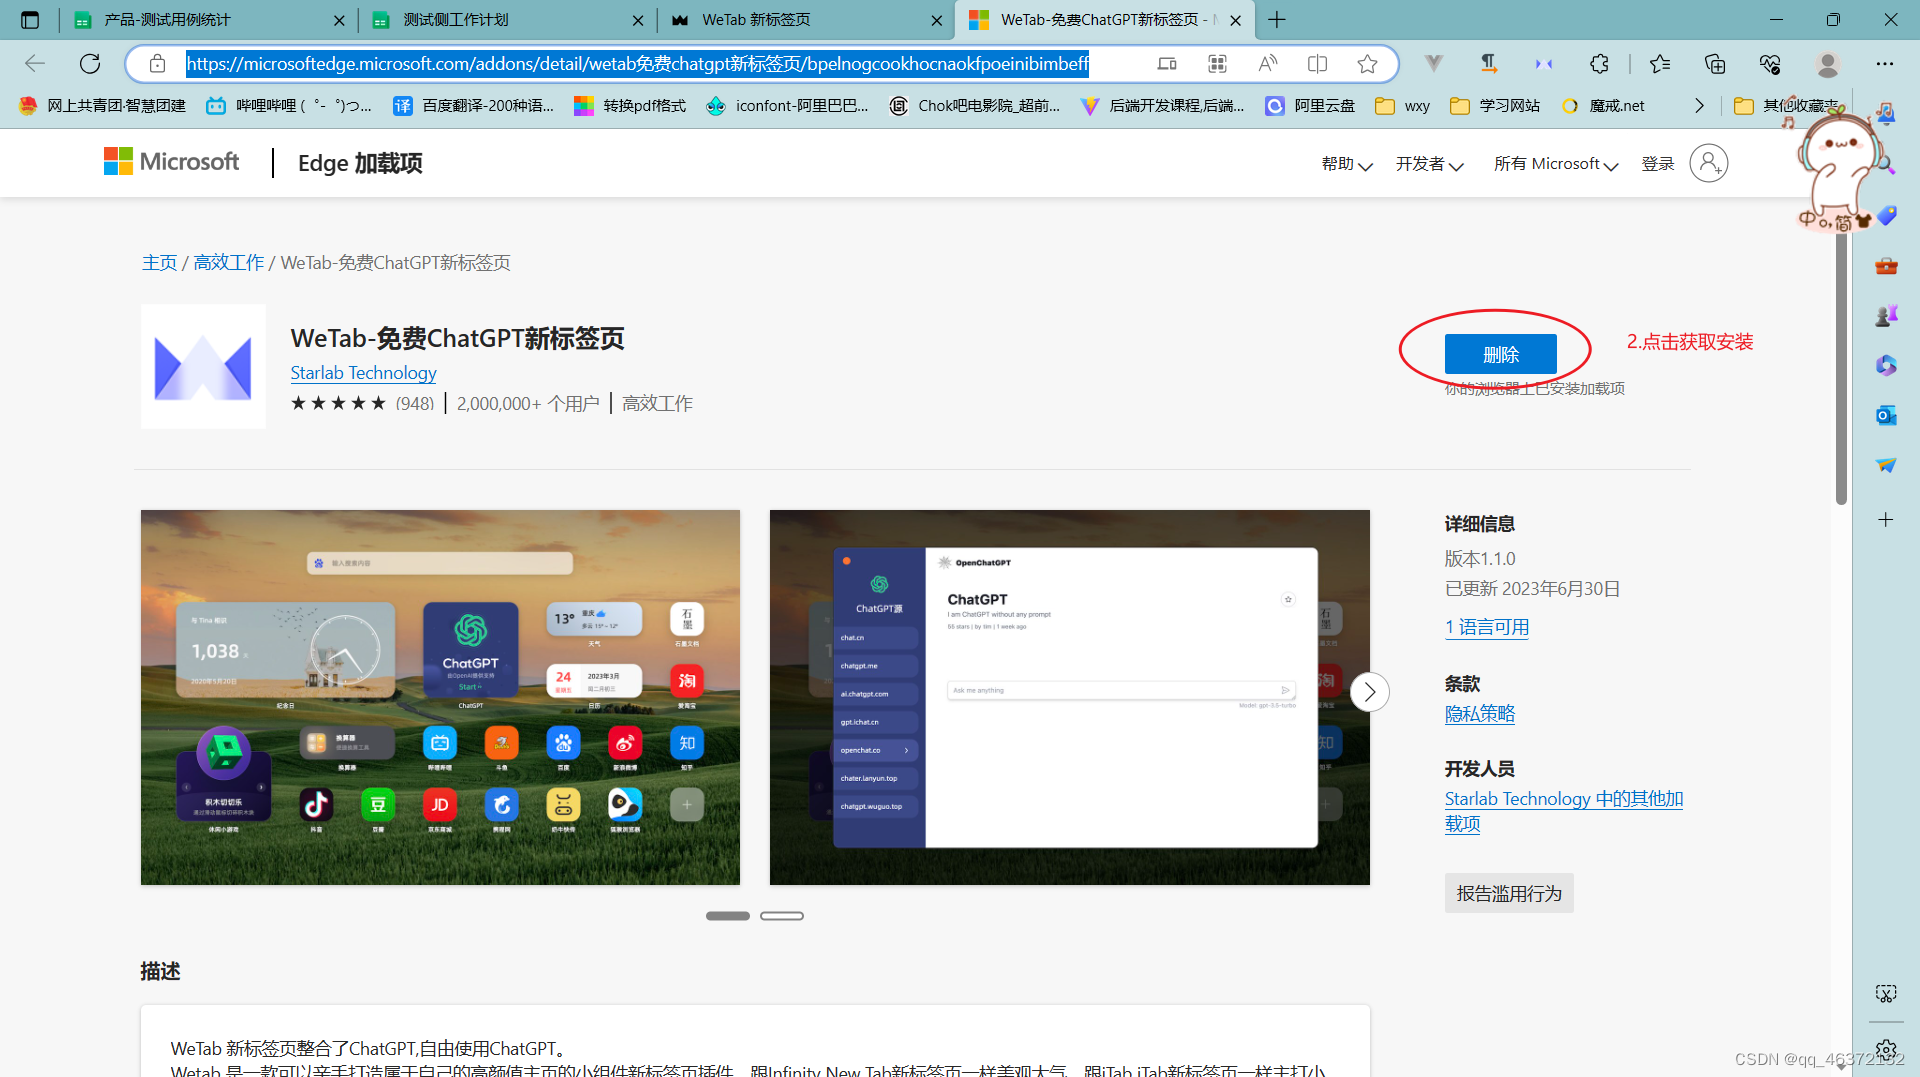Expand the 开发者 dropdown menu

1429,164
